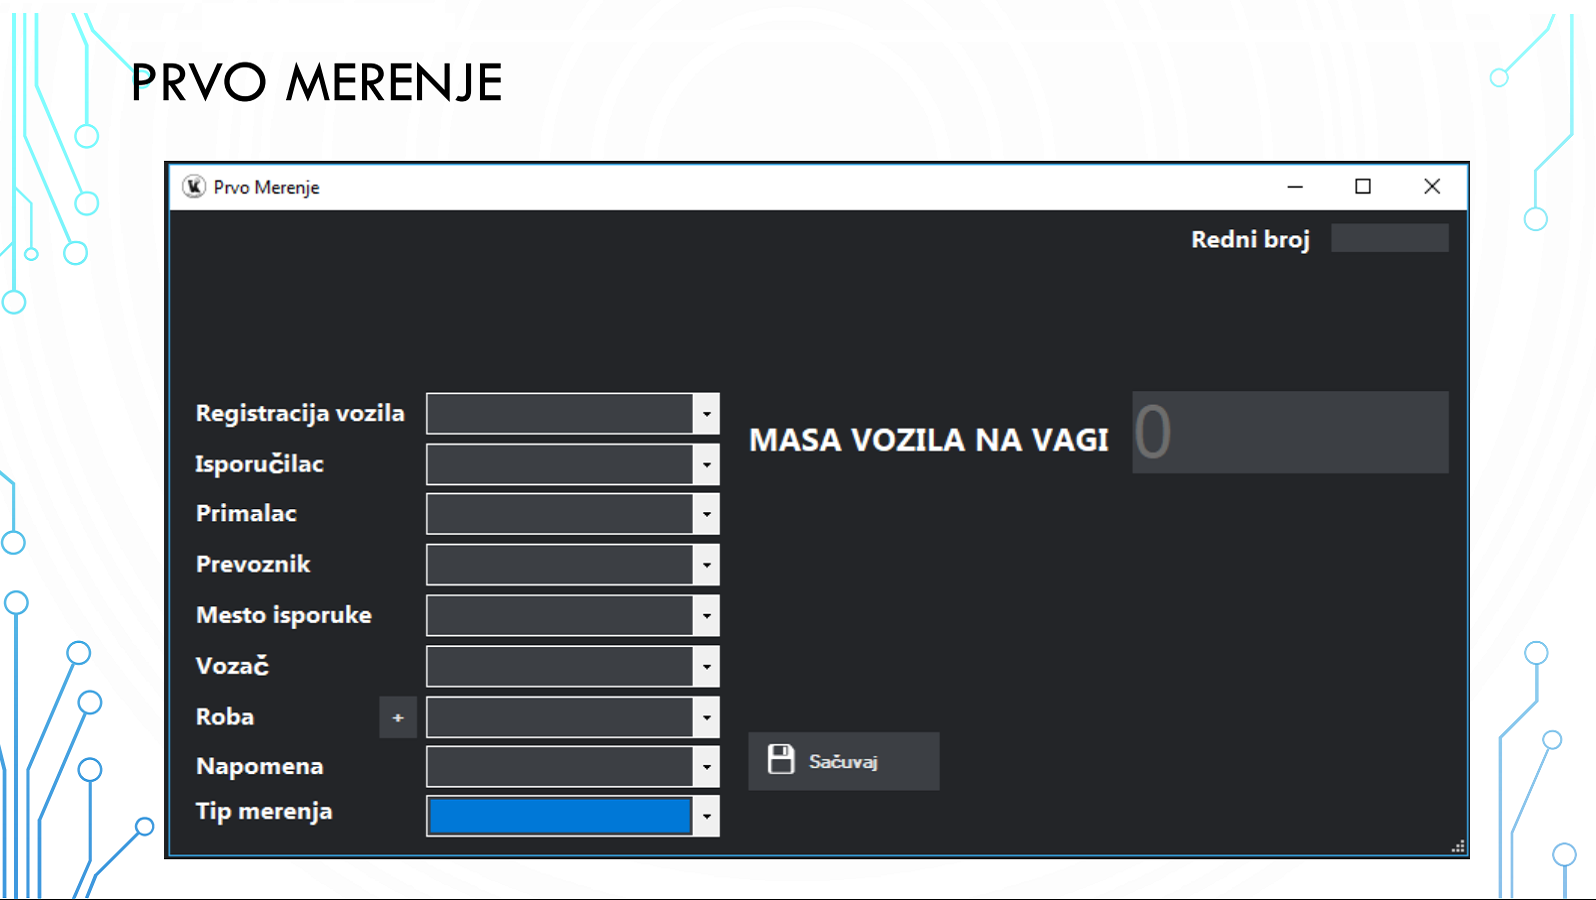Expand the Prevoznik combo box arrow
This screenshot has height=900, width=1596.
(706, 565)
